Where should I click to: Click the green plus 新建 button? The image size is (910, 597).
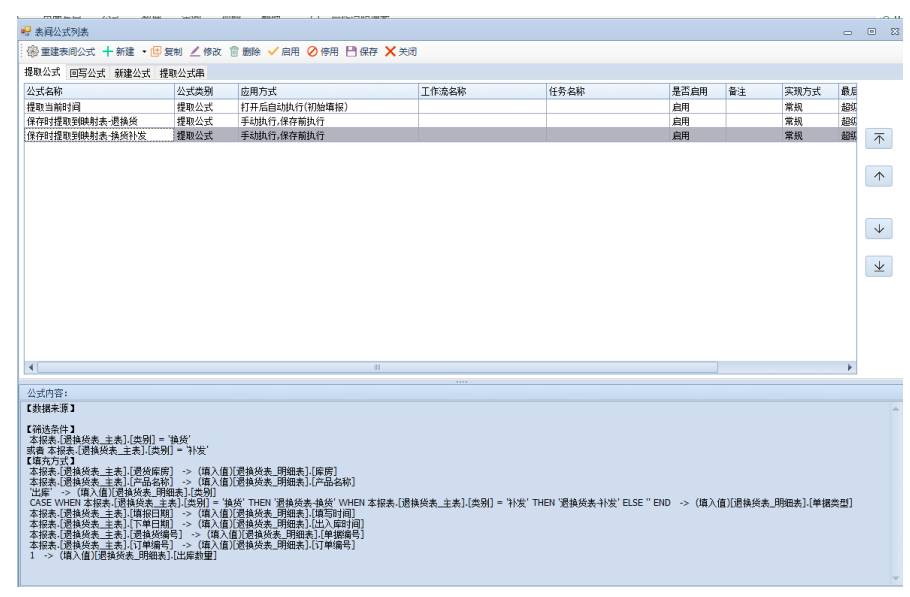[x=118, y=51]
